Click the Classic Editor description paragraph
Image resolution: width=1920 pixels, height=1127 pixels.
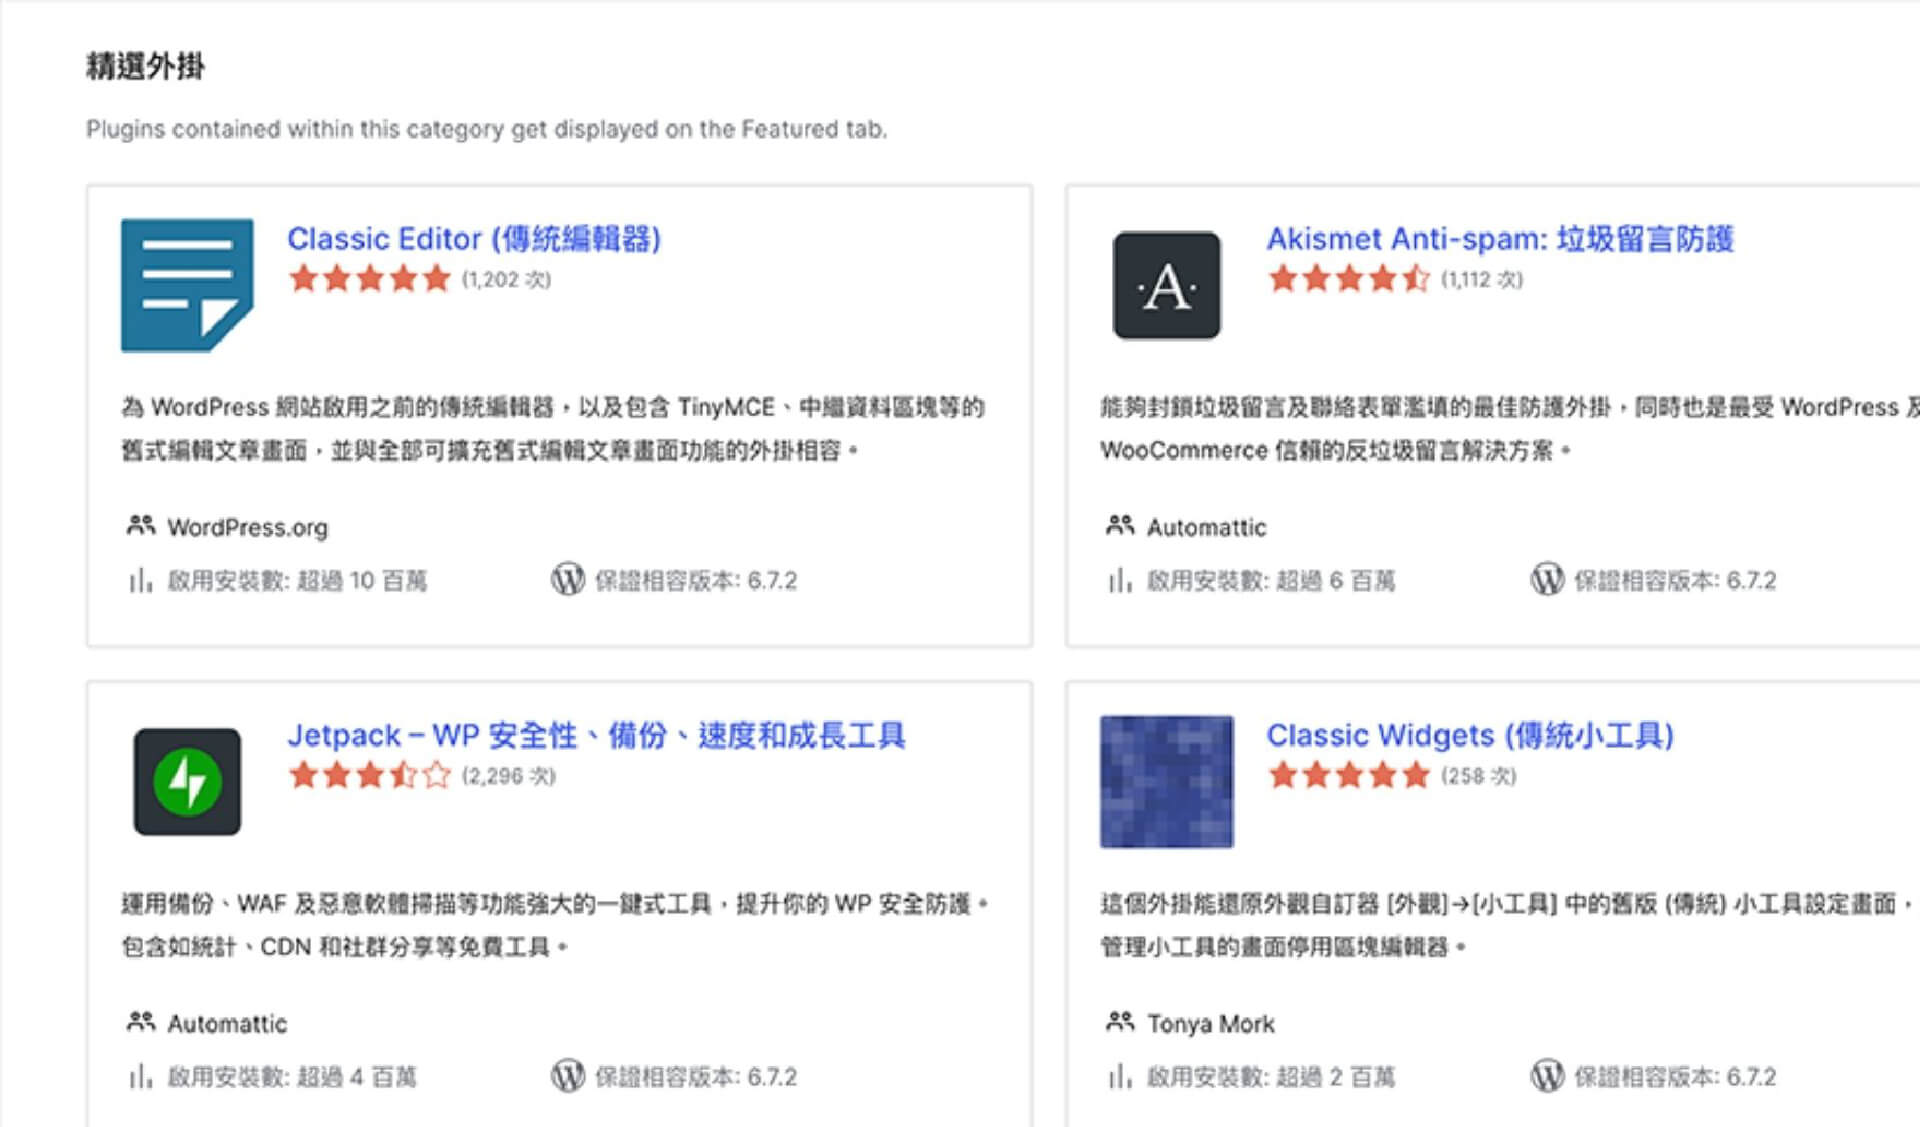[553, 429]
